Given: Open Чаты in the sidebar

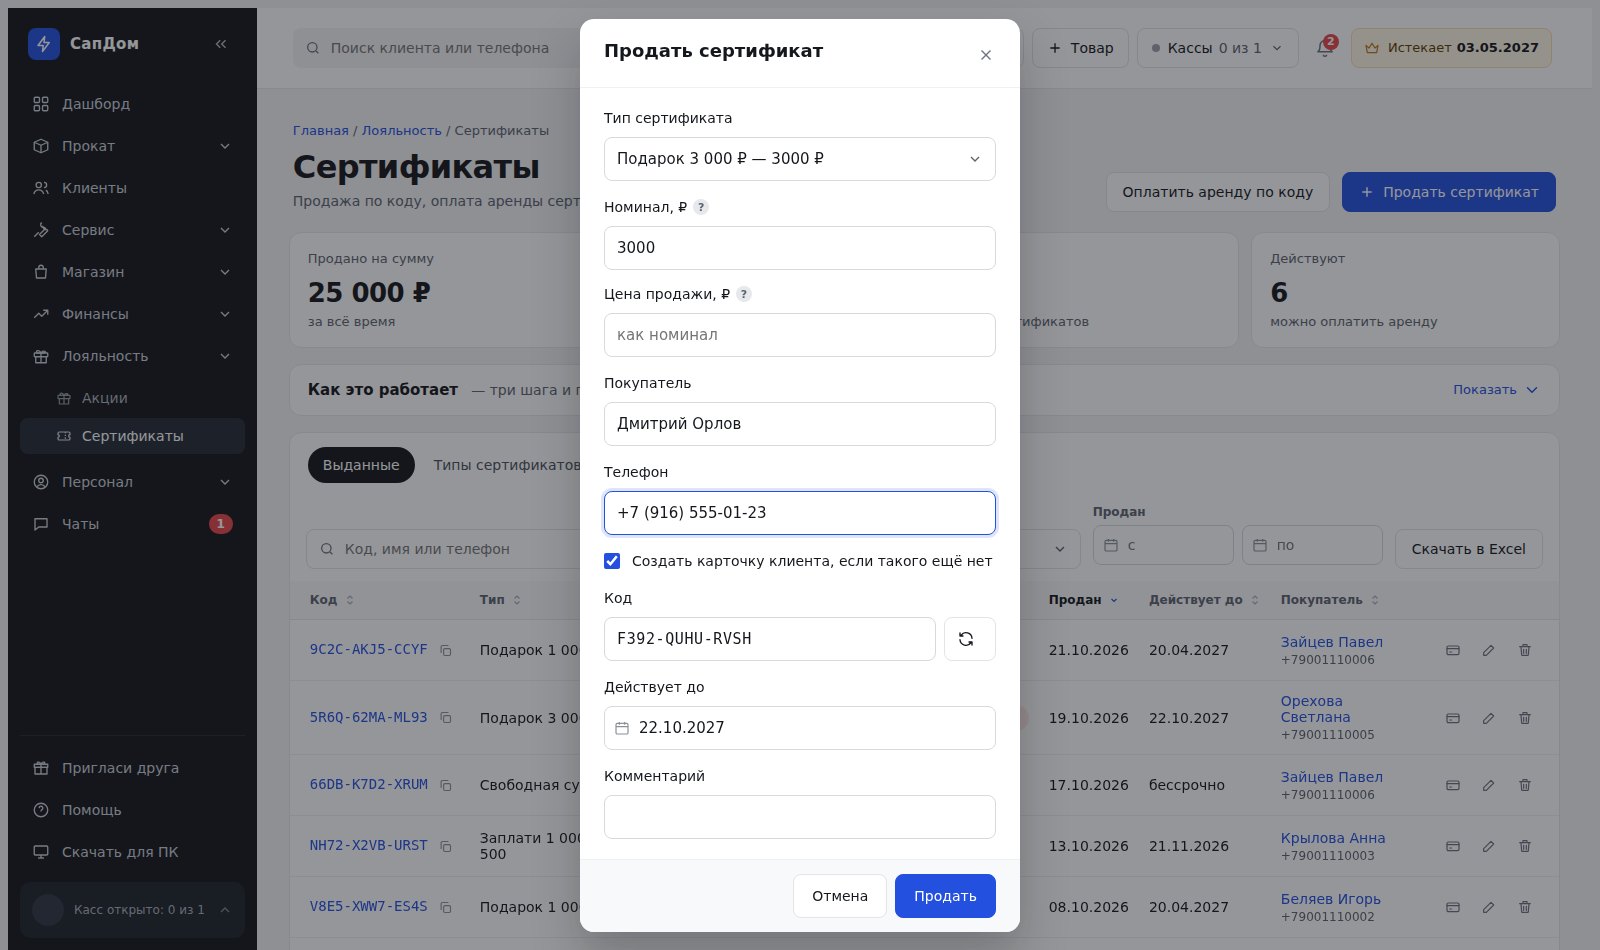Looking at the screenshot, I should (132, 524).
